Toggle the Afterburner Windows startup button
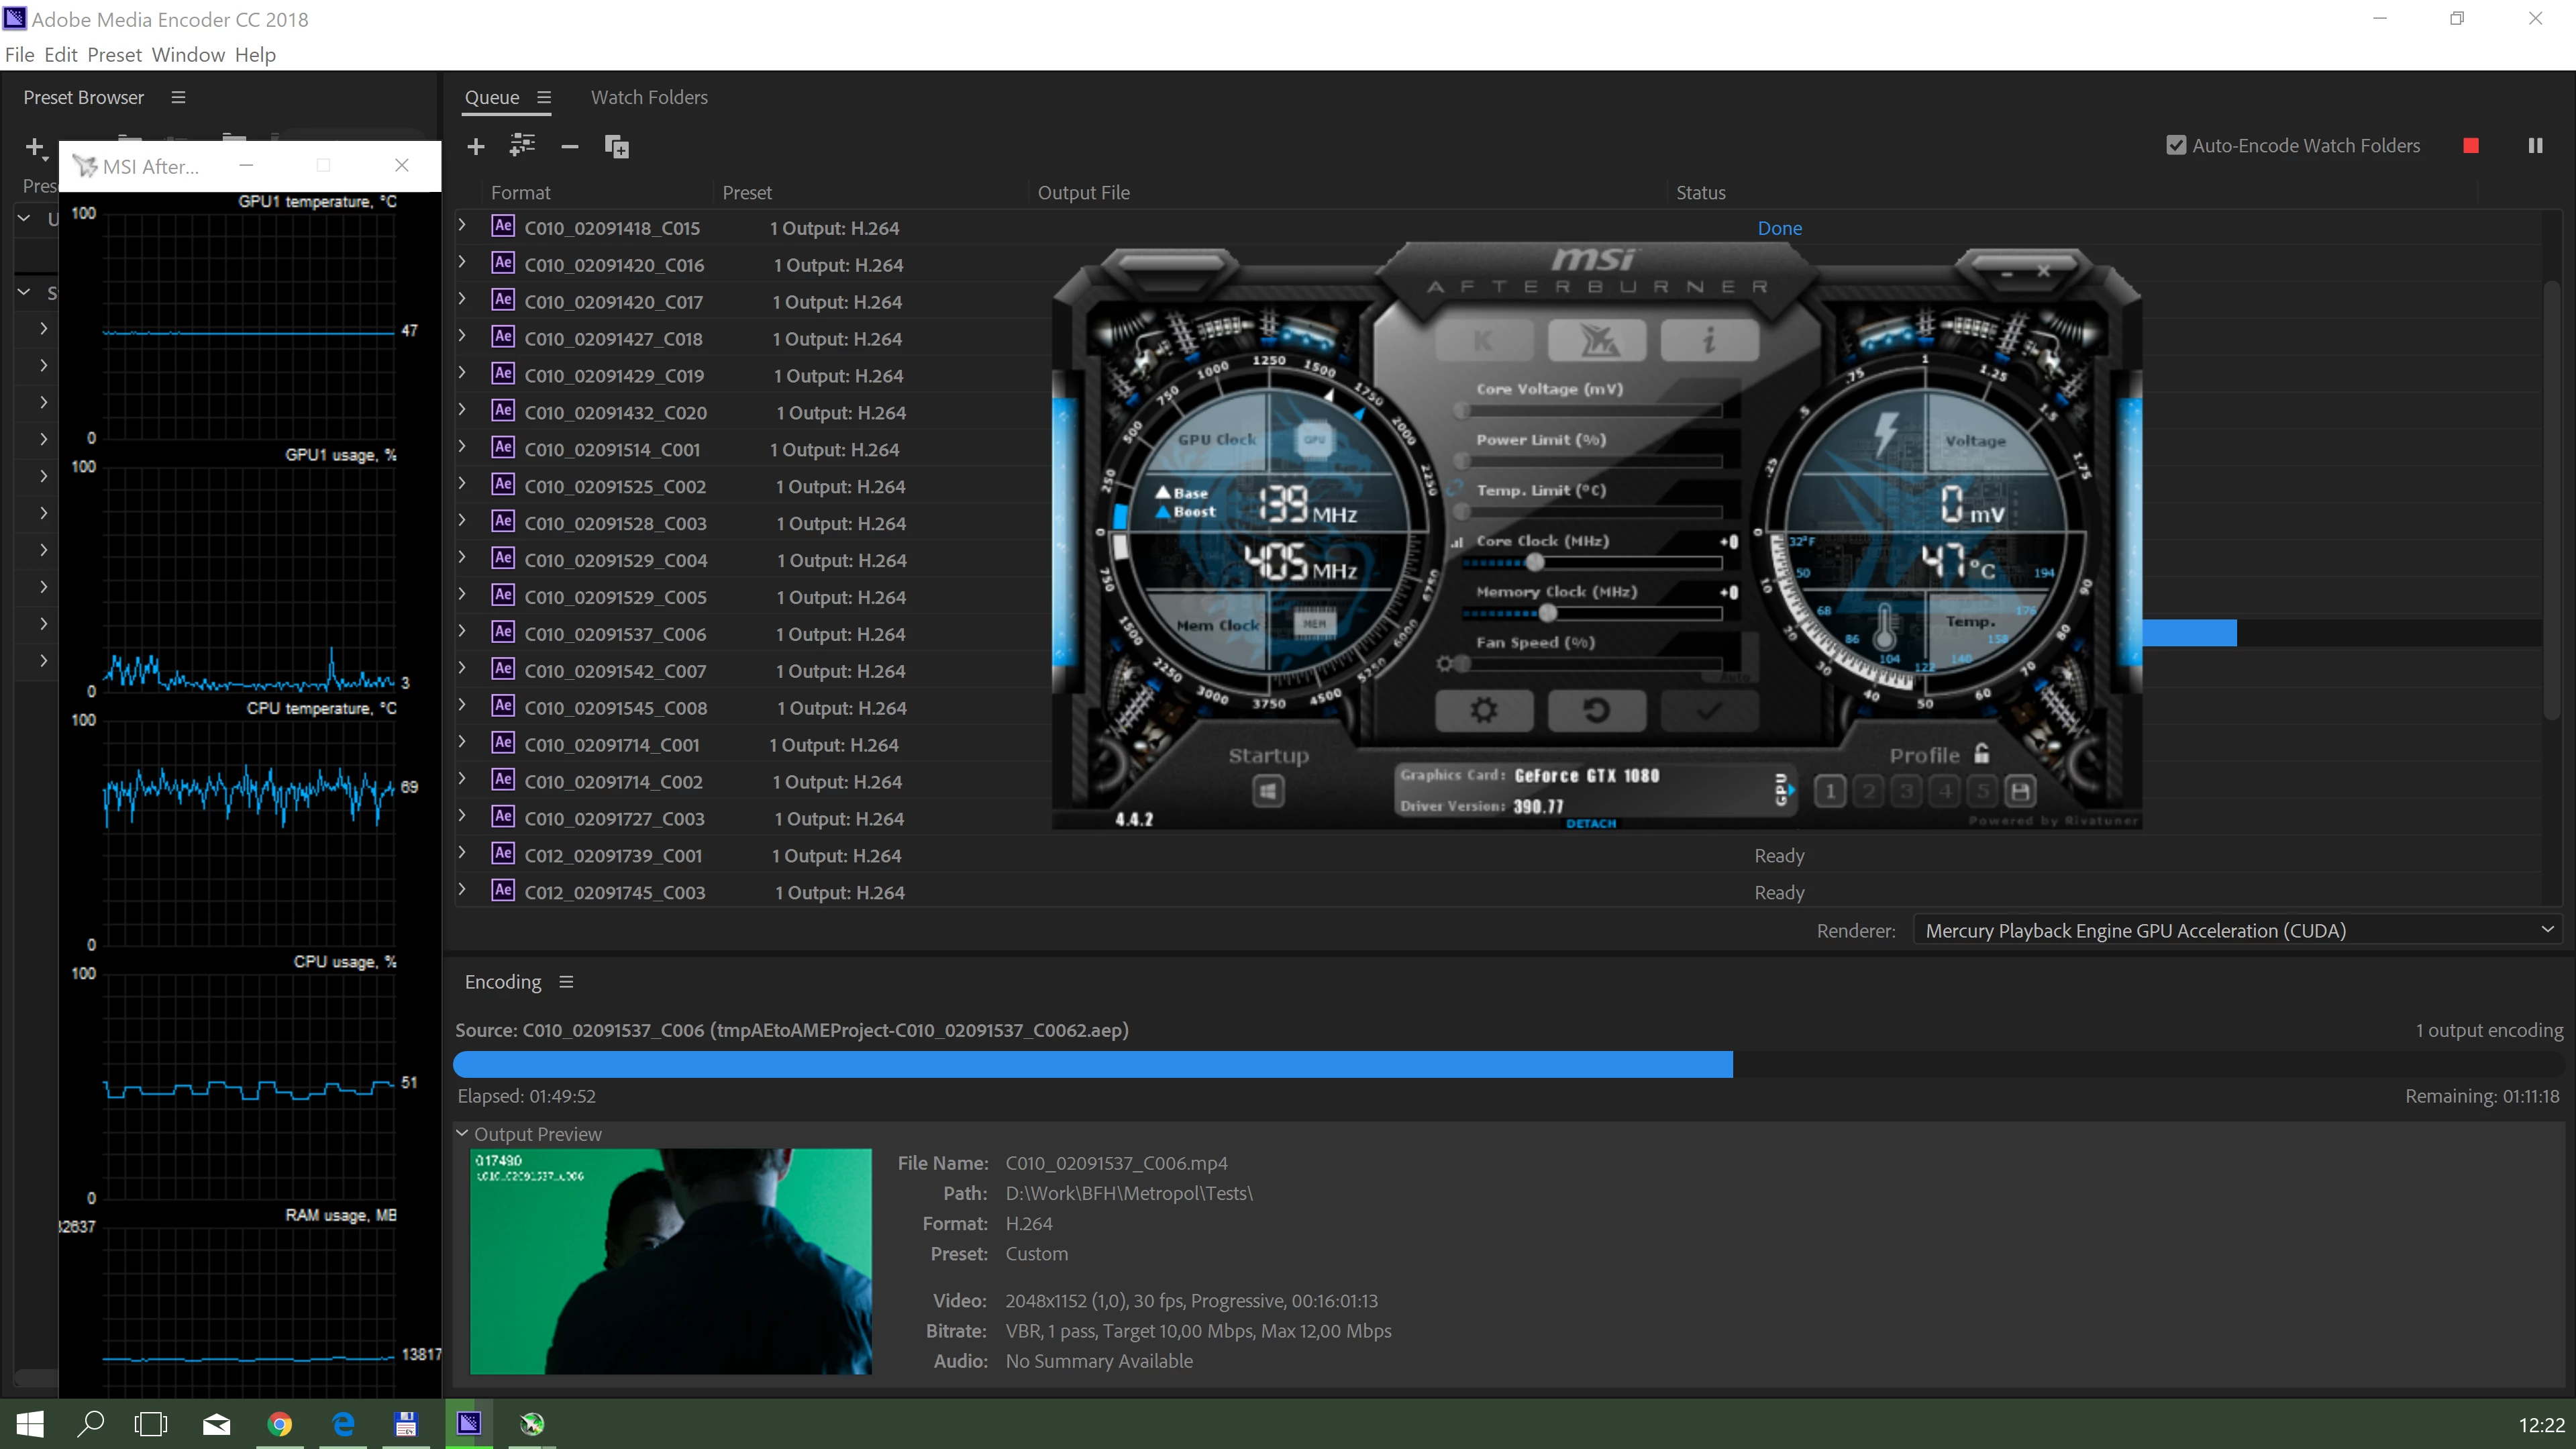2576x1449 pixels. click(1268, 792)
